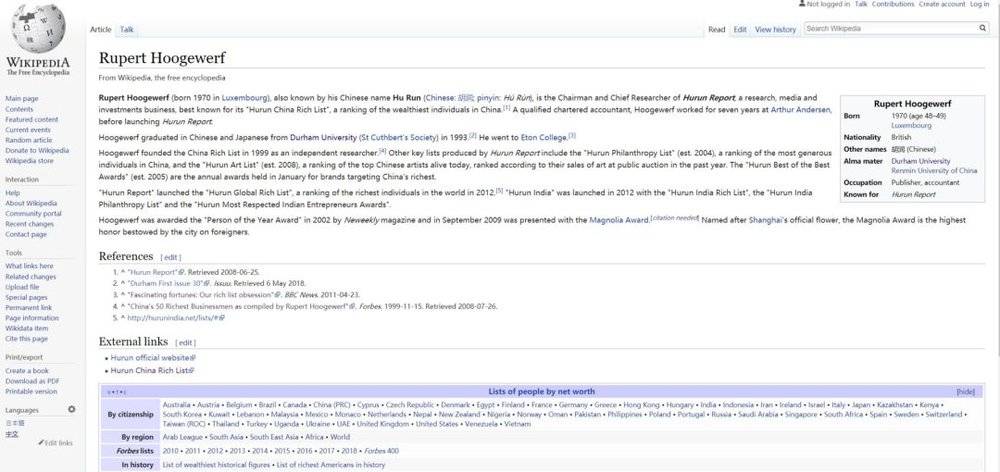Open What links here tool

tap(29, 266)
